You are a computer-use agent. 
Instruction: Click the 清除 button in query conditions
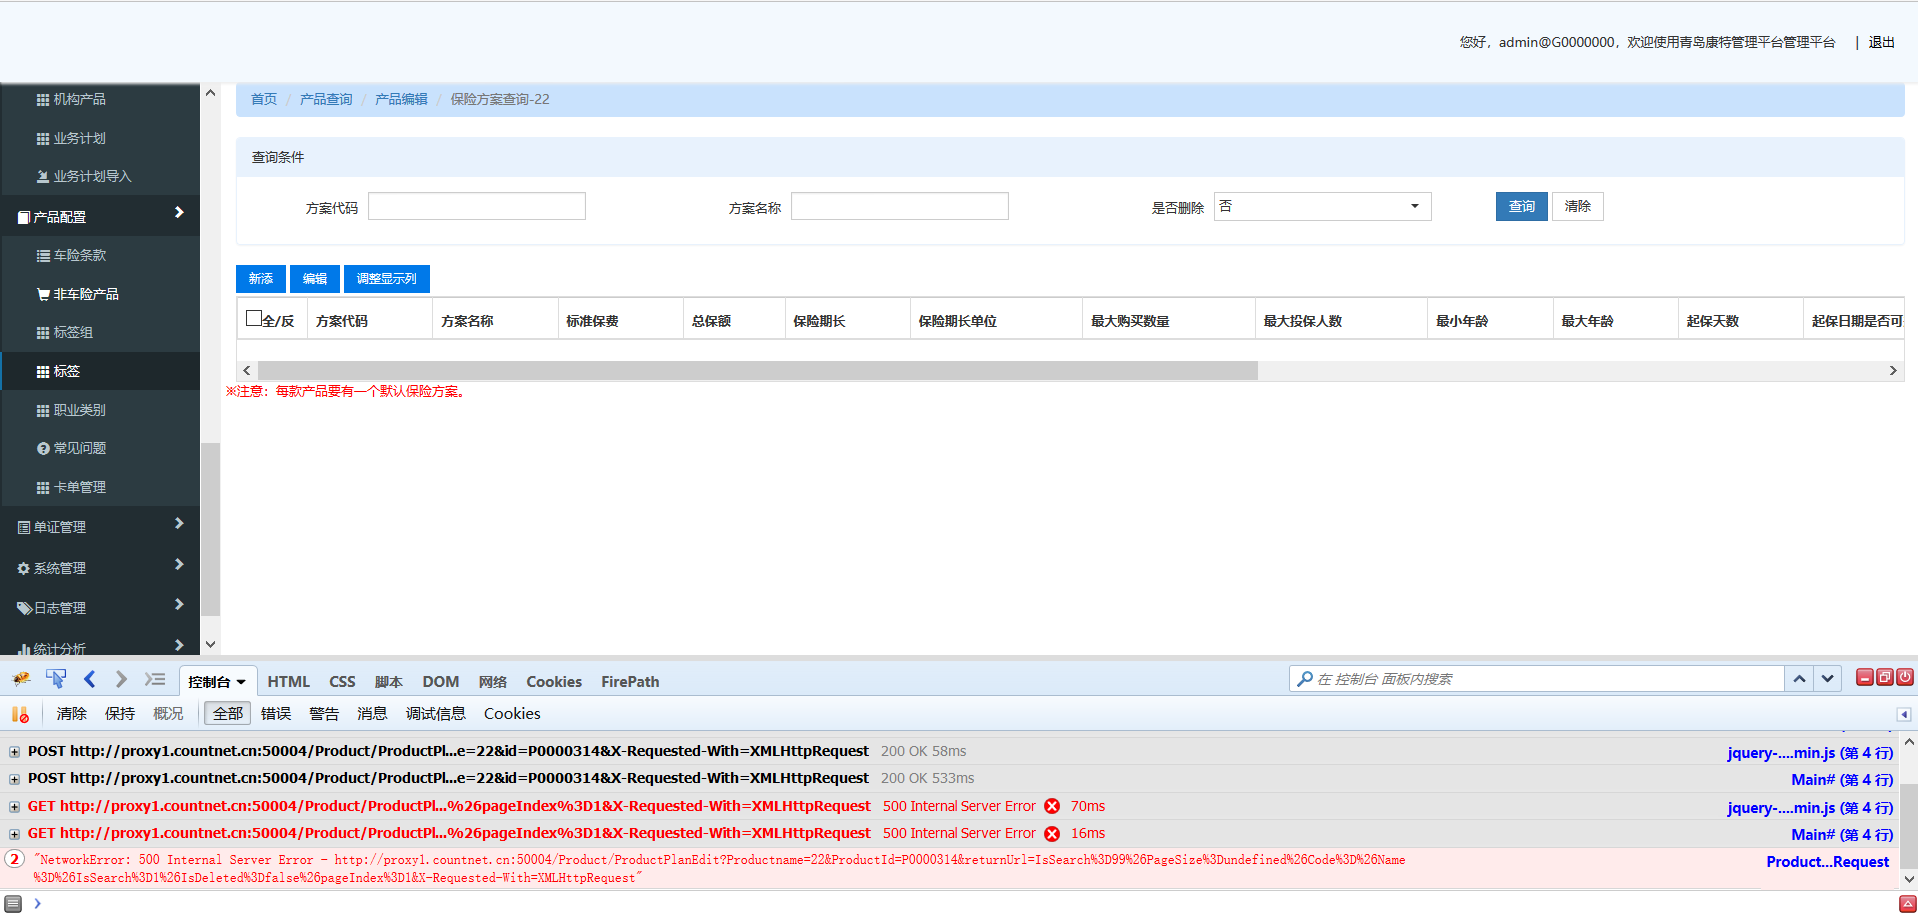click(x=1578, y=206)
